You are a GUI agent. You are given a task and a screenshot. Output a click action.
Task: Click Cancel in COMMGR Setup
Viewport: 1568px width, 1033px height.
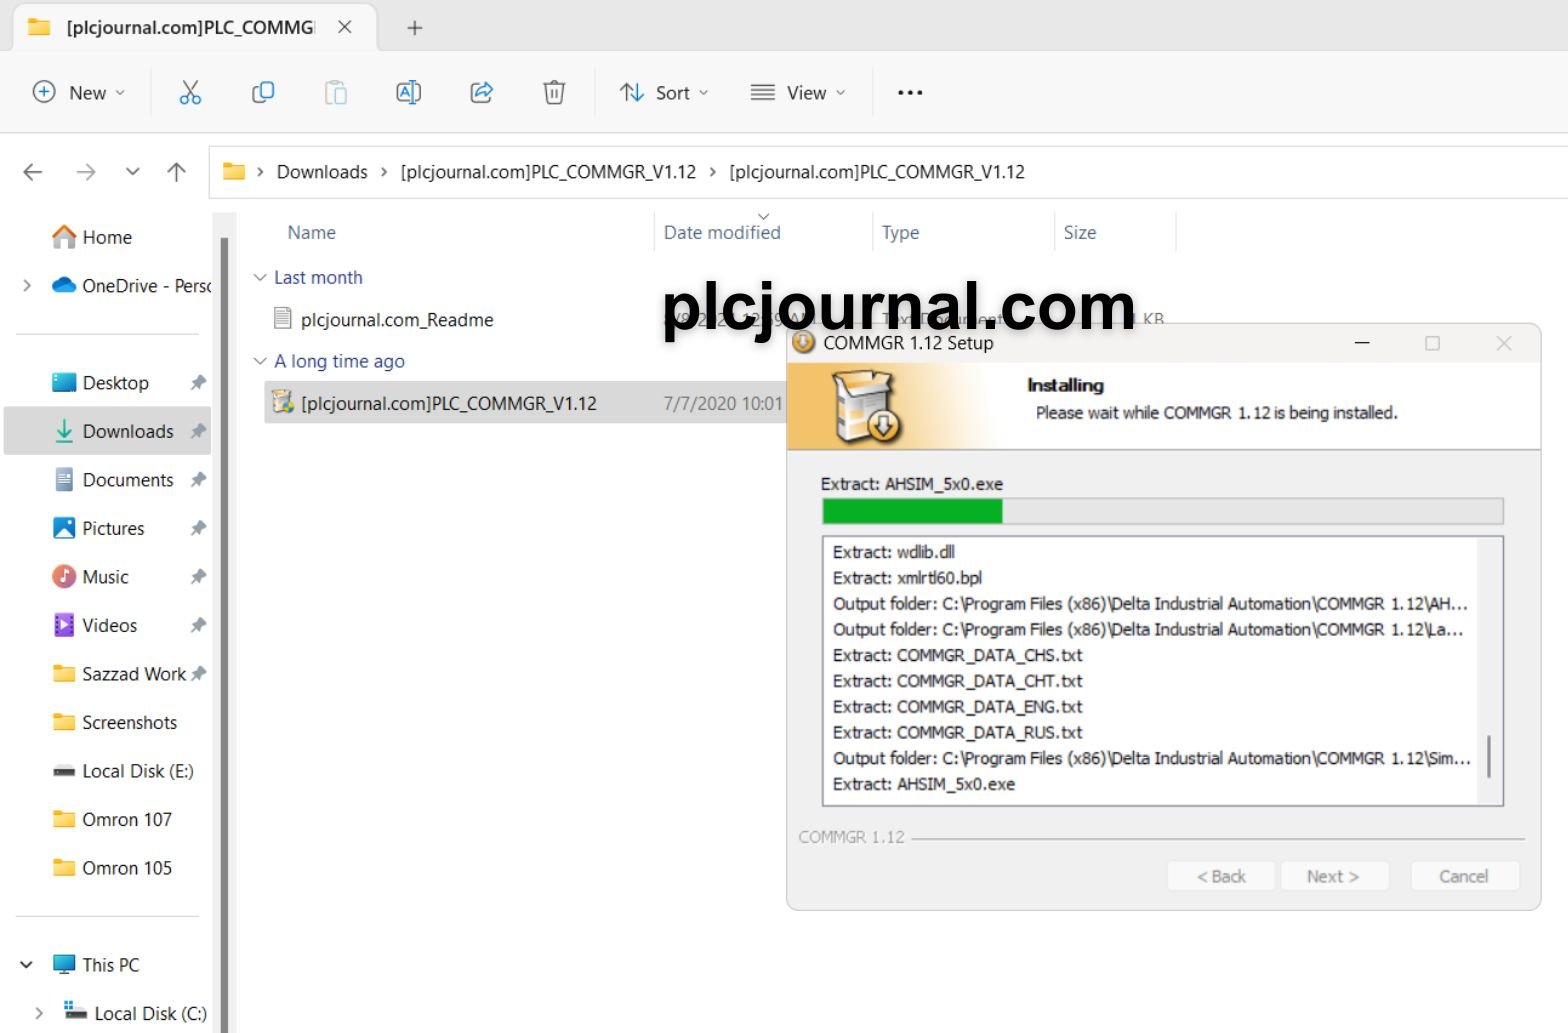click(1464, 876)
